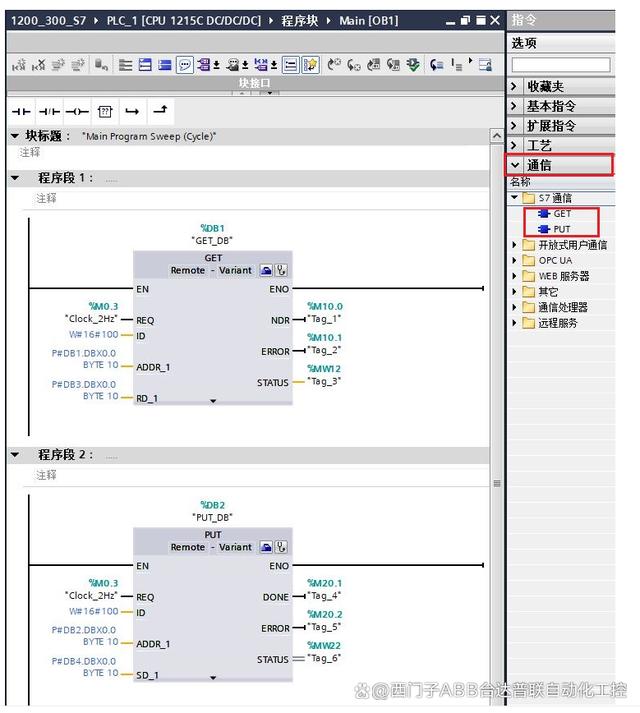This screenshot has height=713, width=640.
Task: Collapse 程序段 1 network
Action: (15, 178)
